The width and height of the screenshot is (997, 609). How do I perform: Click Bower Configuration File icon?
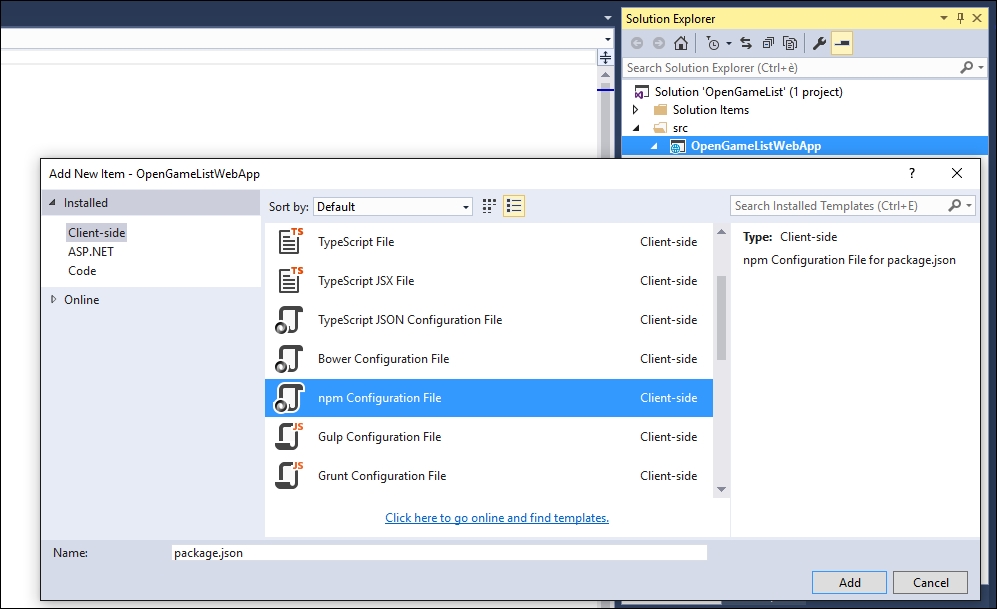point(289,359)
